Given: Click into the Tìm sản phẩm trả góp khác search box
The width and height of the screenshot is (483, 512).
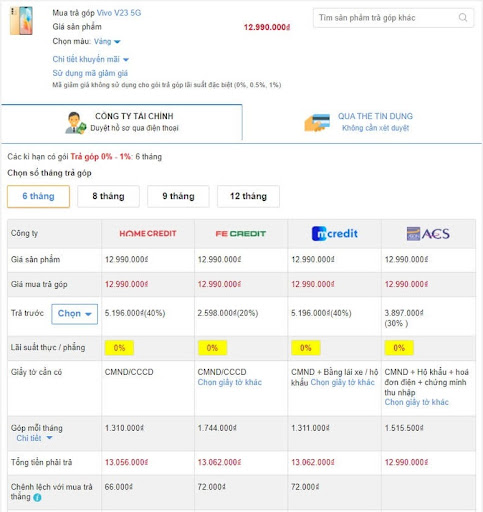Looking at the screenshot, I should (x=393, y=18).
